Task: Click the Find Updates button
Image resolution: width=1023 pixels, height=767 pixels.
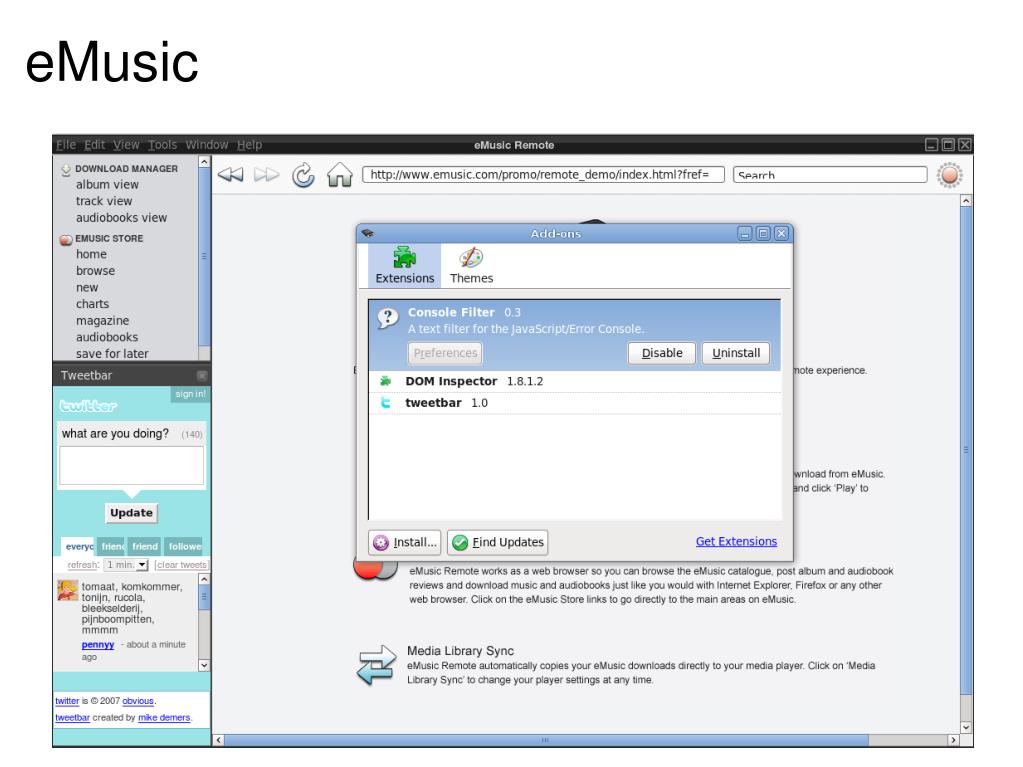Action: tap(498, 542)
